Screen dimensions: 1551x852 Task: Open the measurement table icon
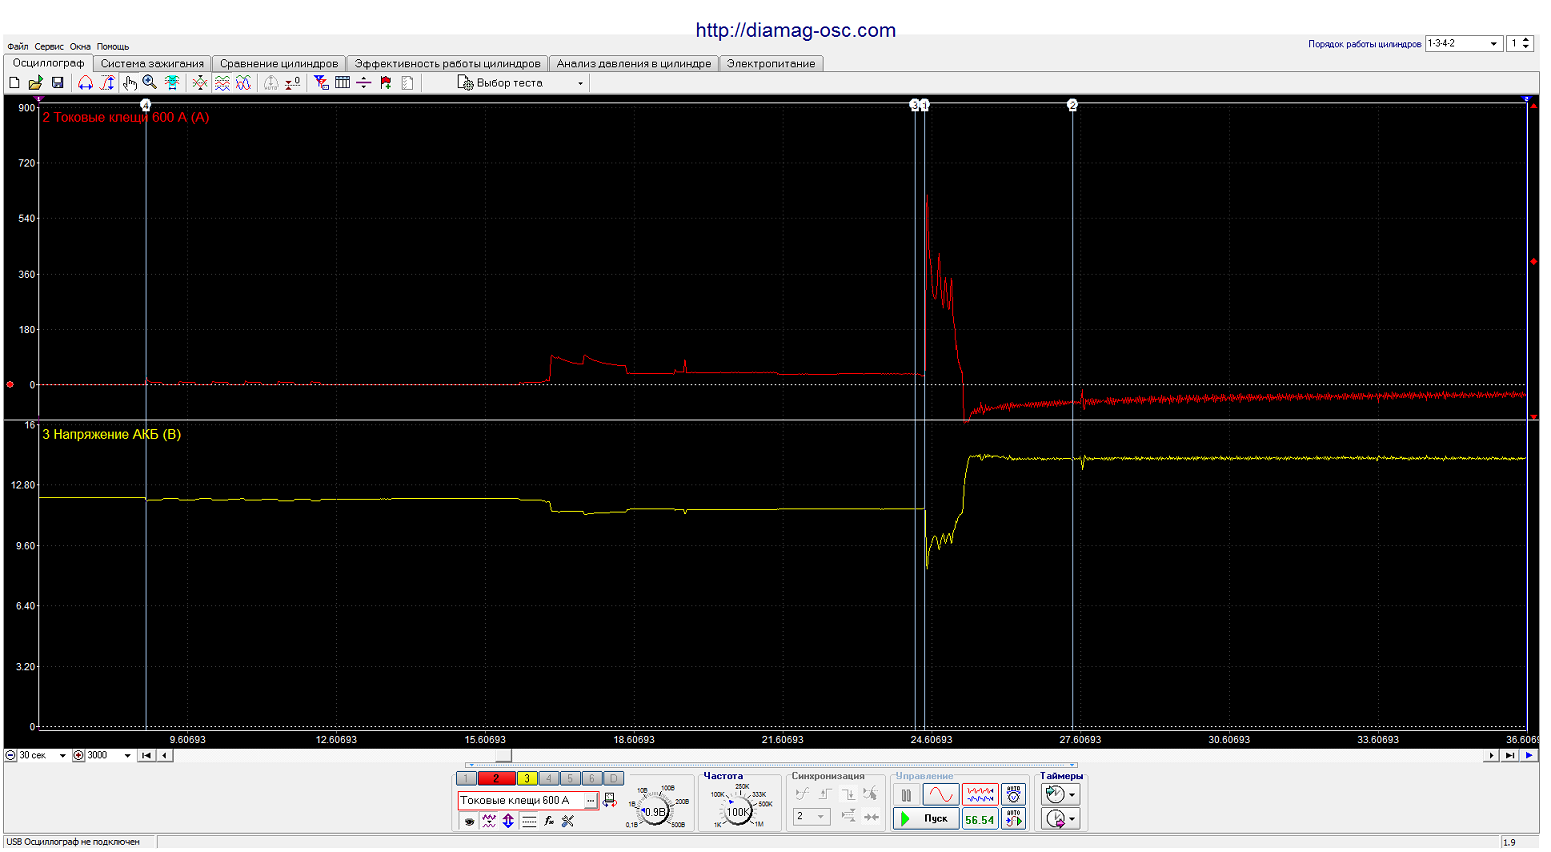[x=342, y=83]
